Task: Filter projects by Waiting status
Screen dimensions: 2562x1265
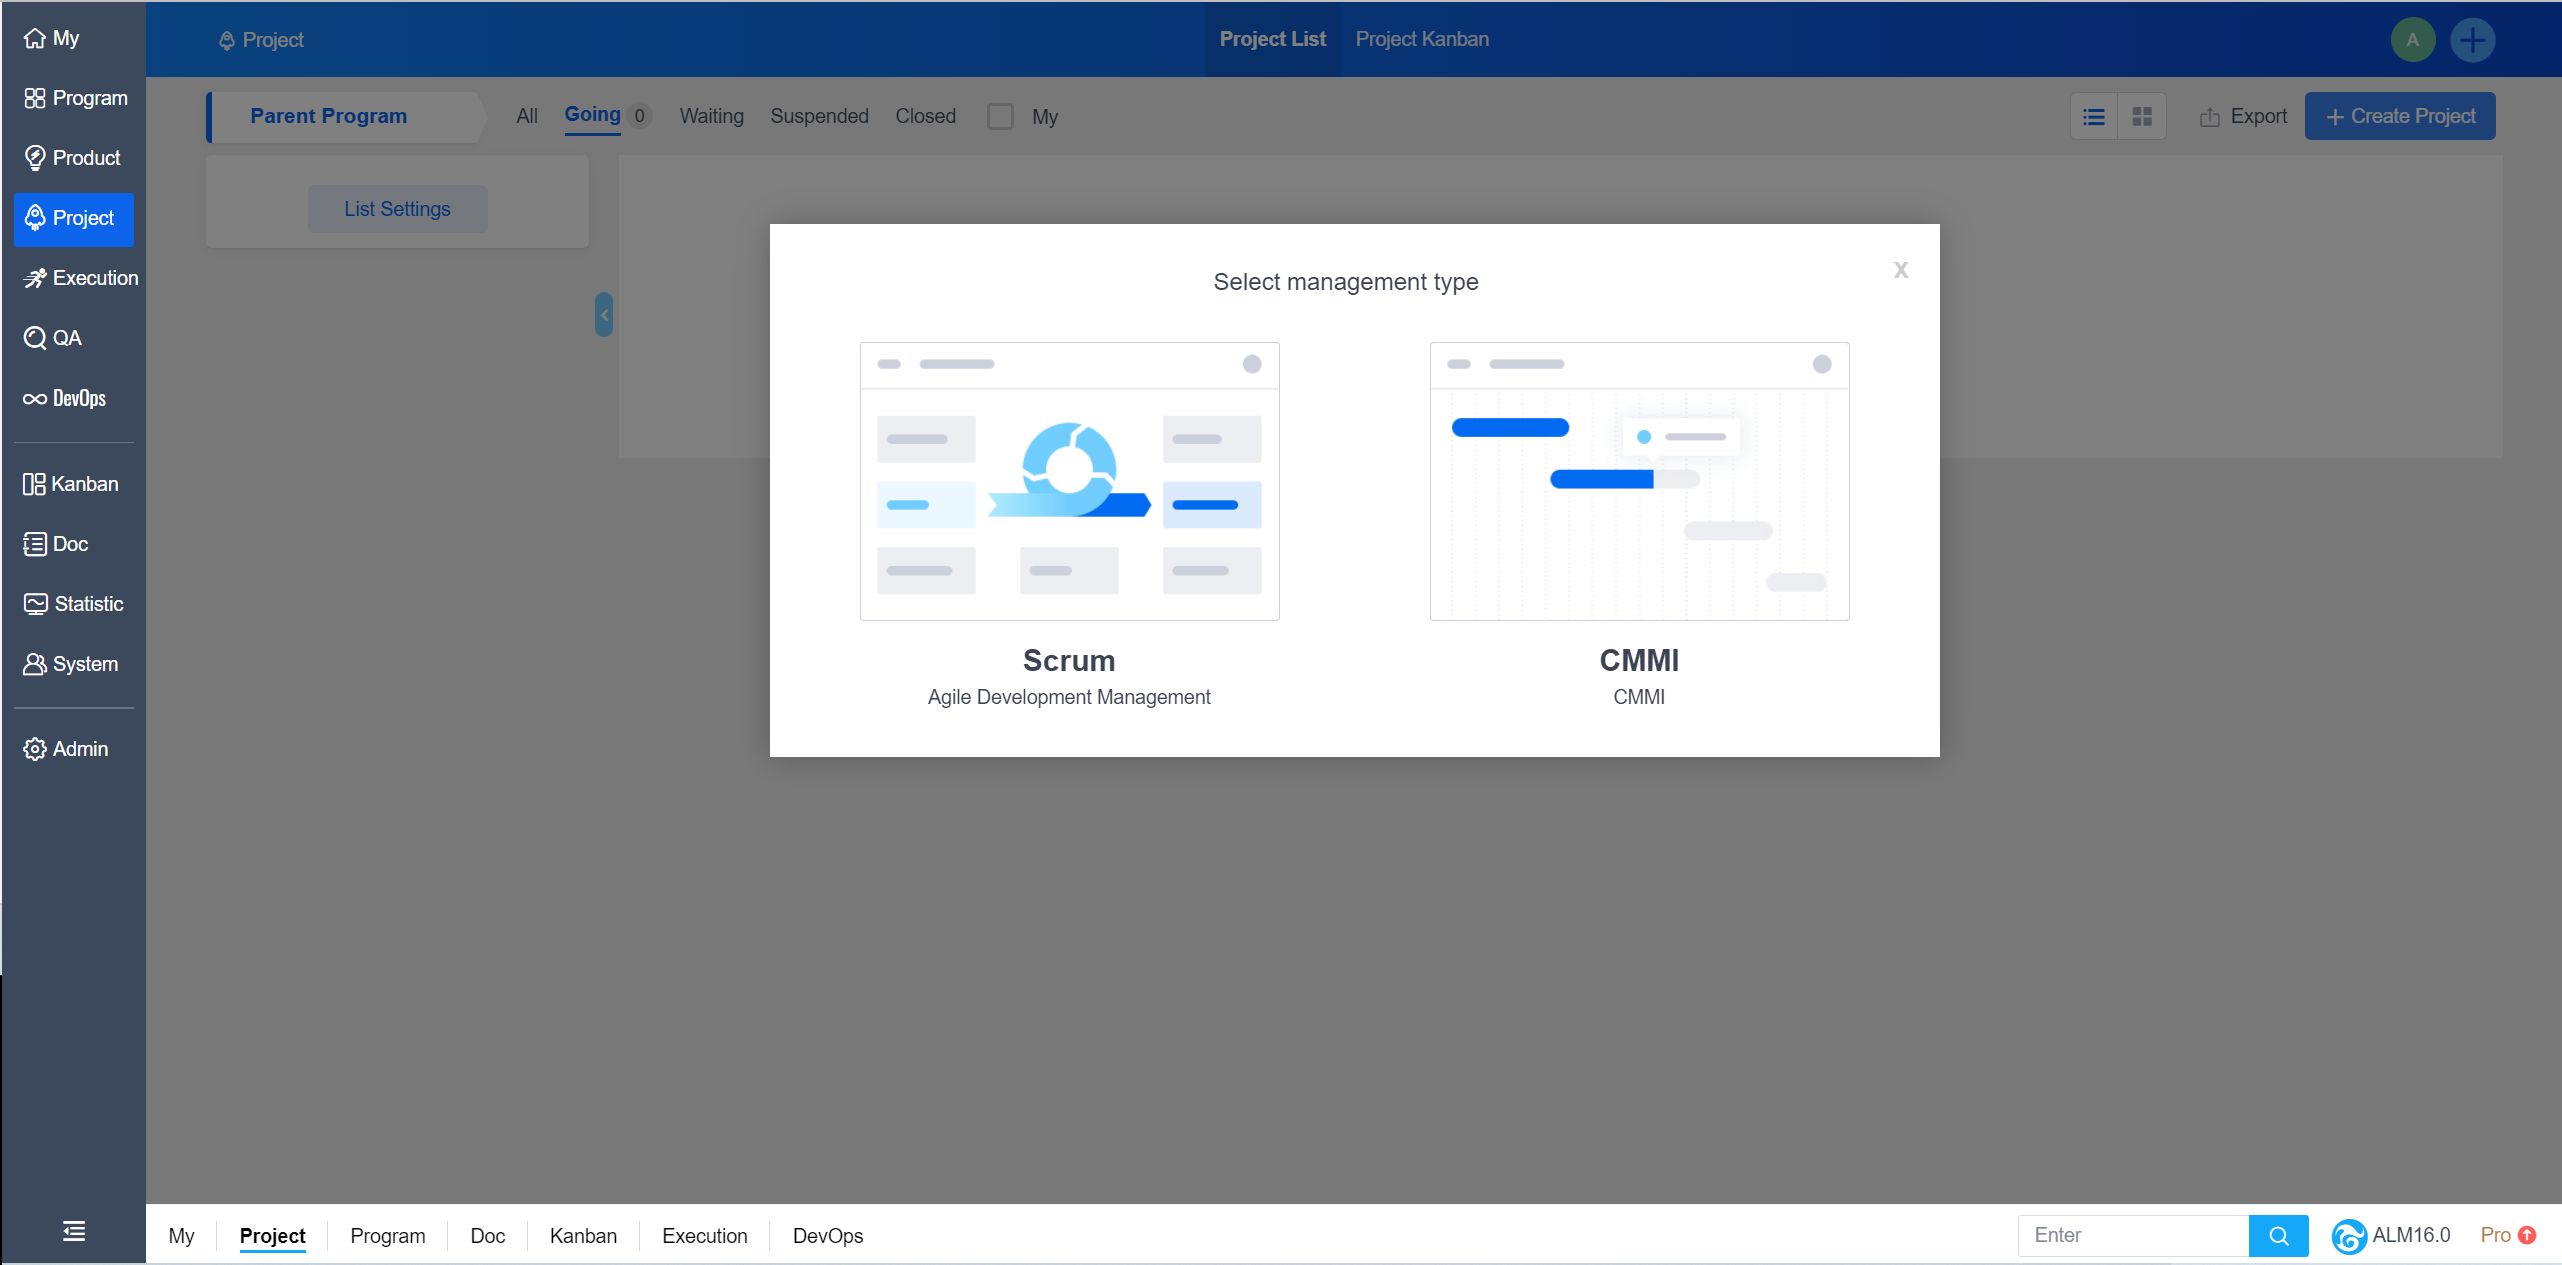Action: 711,116
